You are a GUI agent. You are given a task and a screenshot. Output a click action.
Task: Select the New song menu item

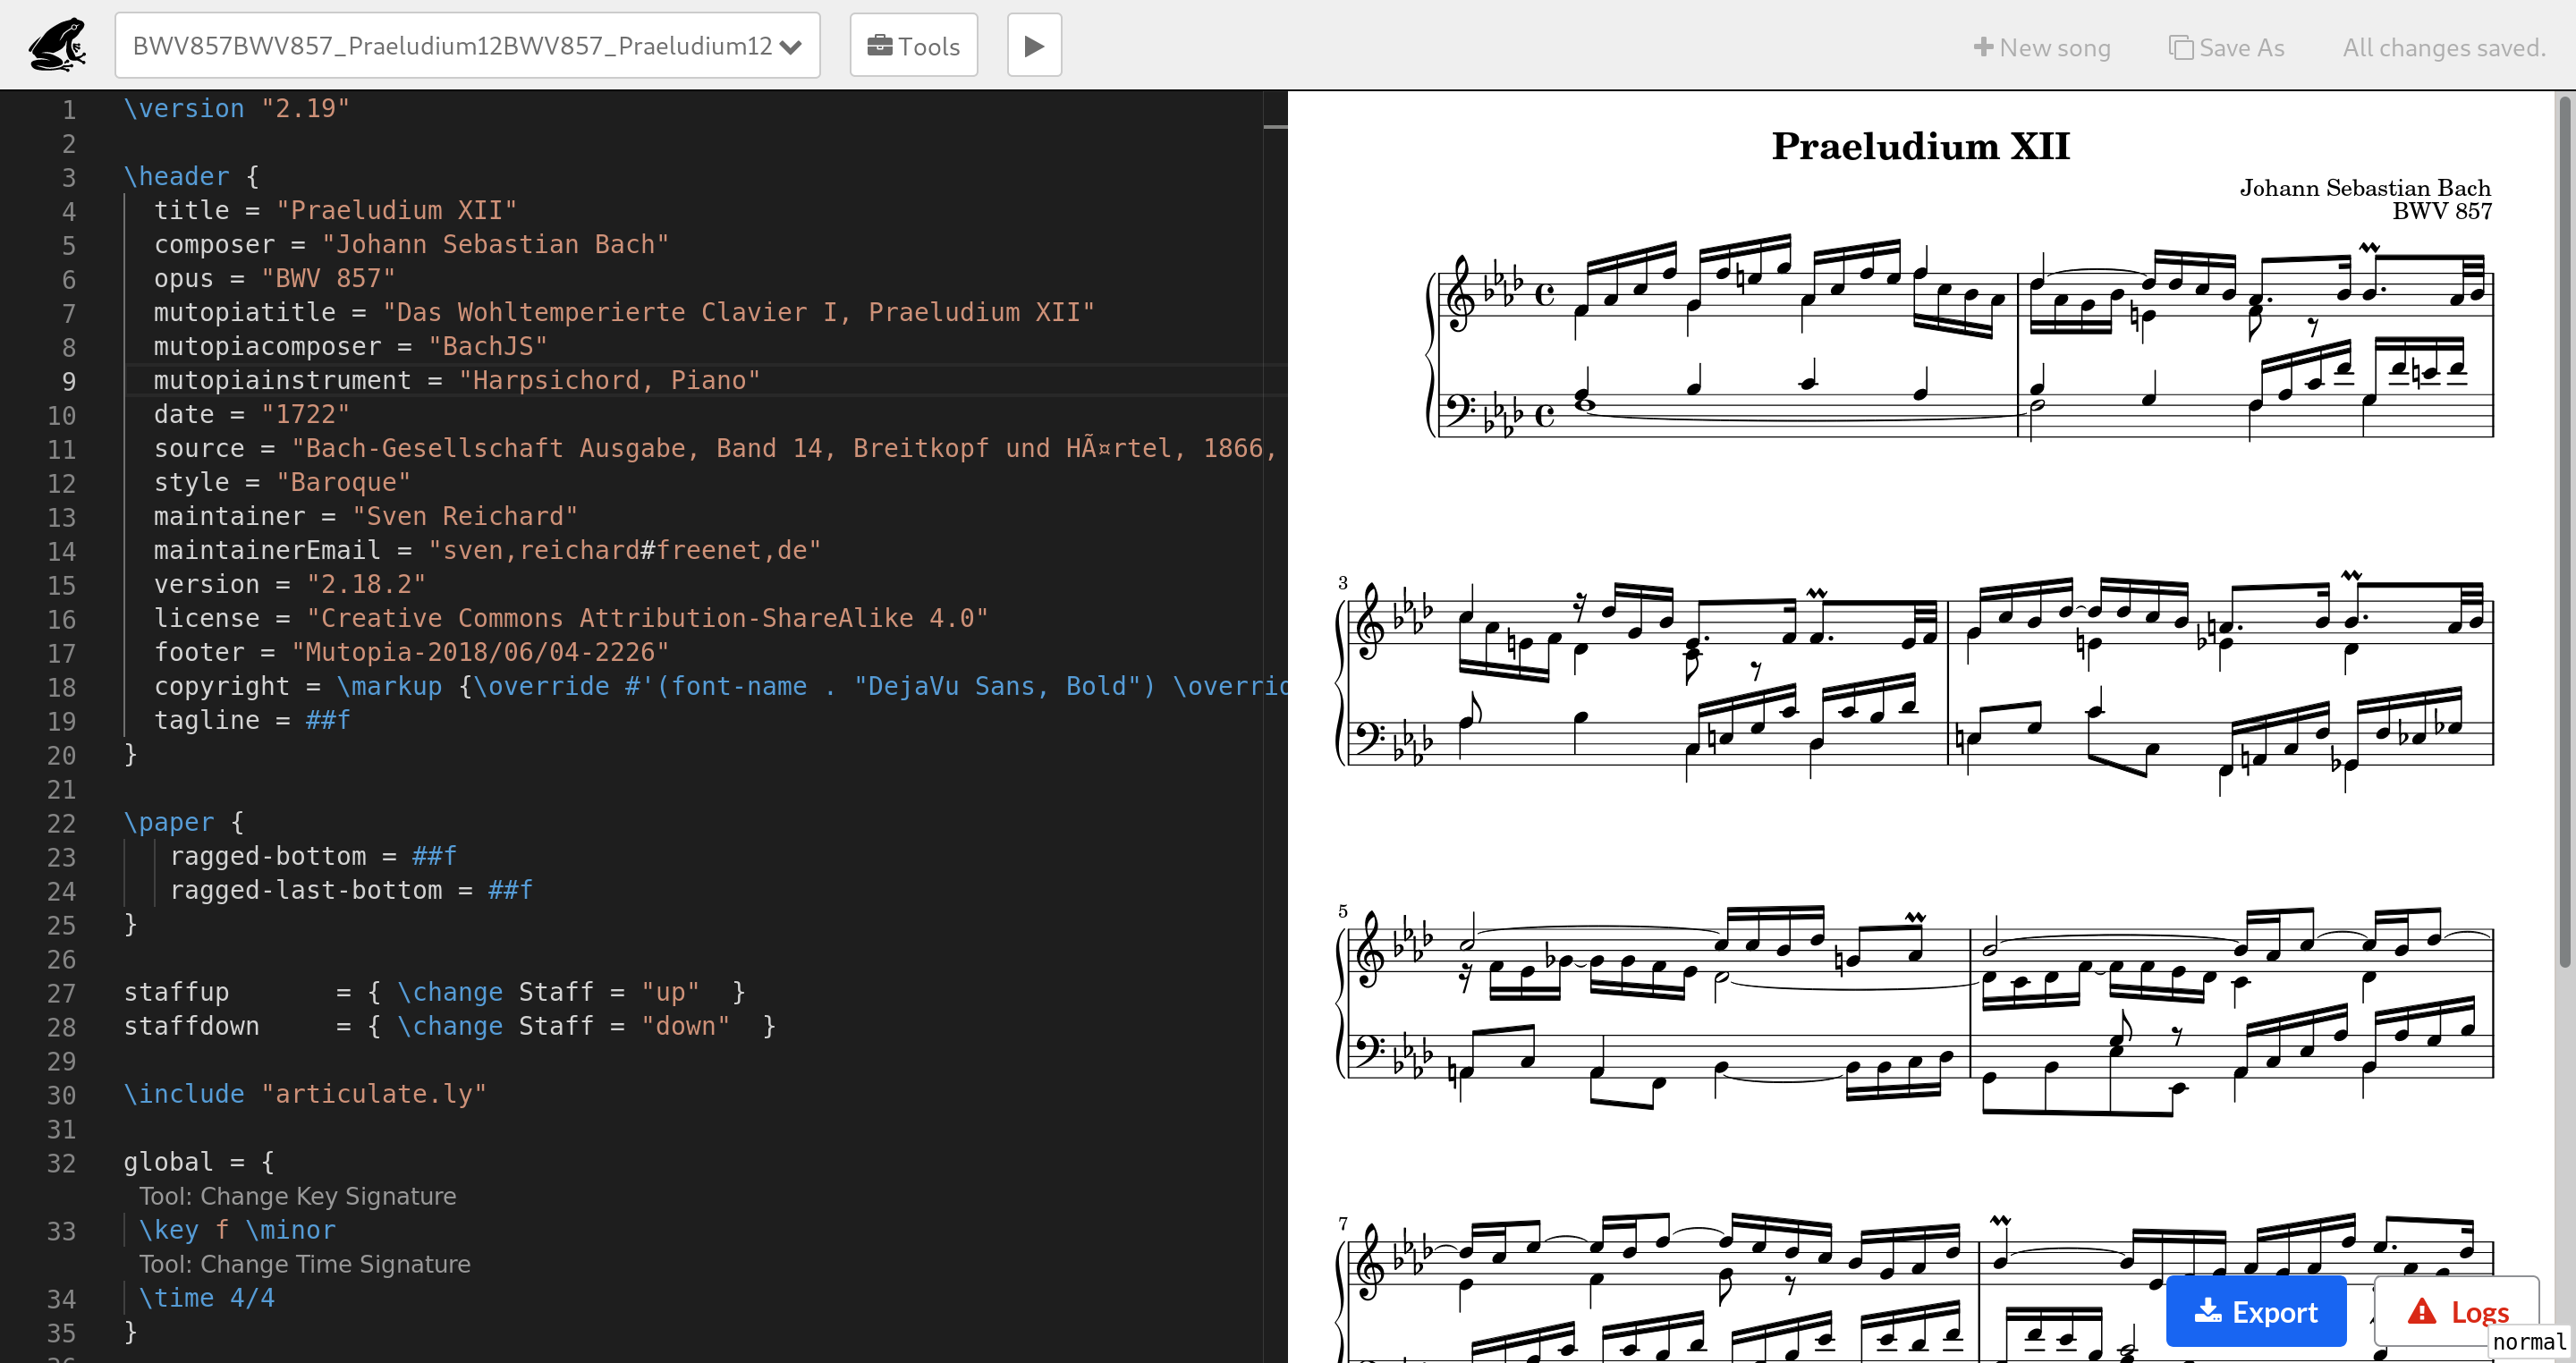[2041, 46]
